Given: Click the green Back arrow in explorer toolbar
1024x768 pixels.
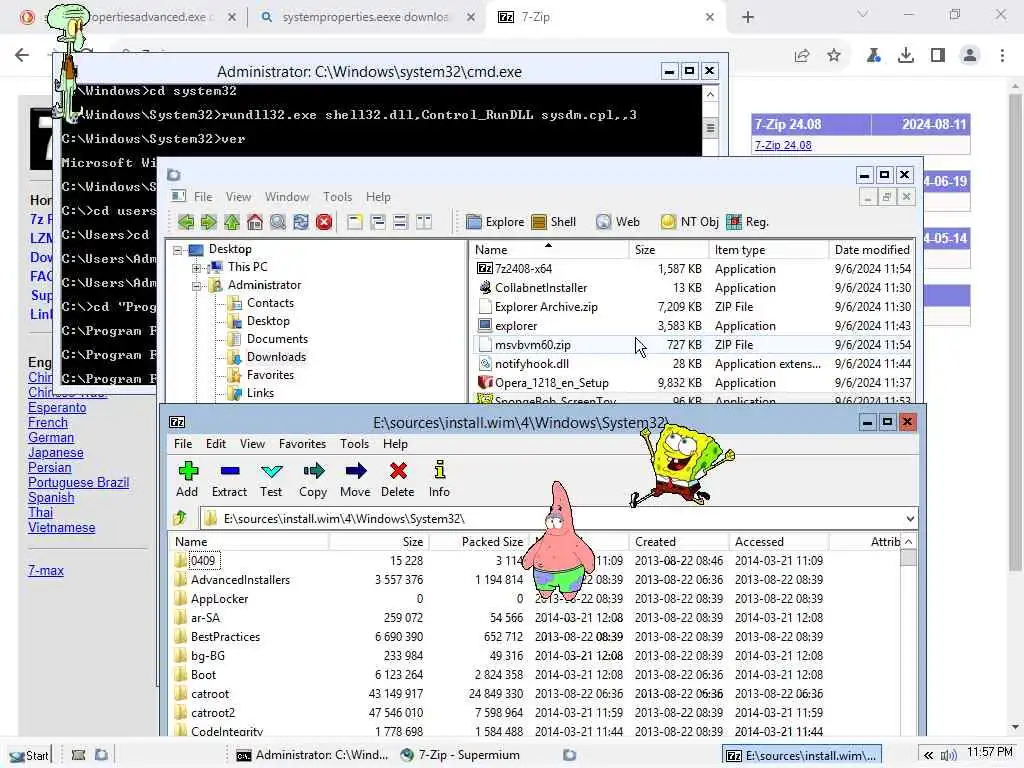Looking at the screenshot, I should click(185, 222).
